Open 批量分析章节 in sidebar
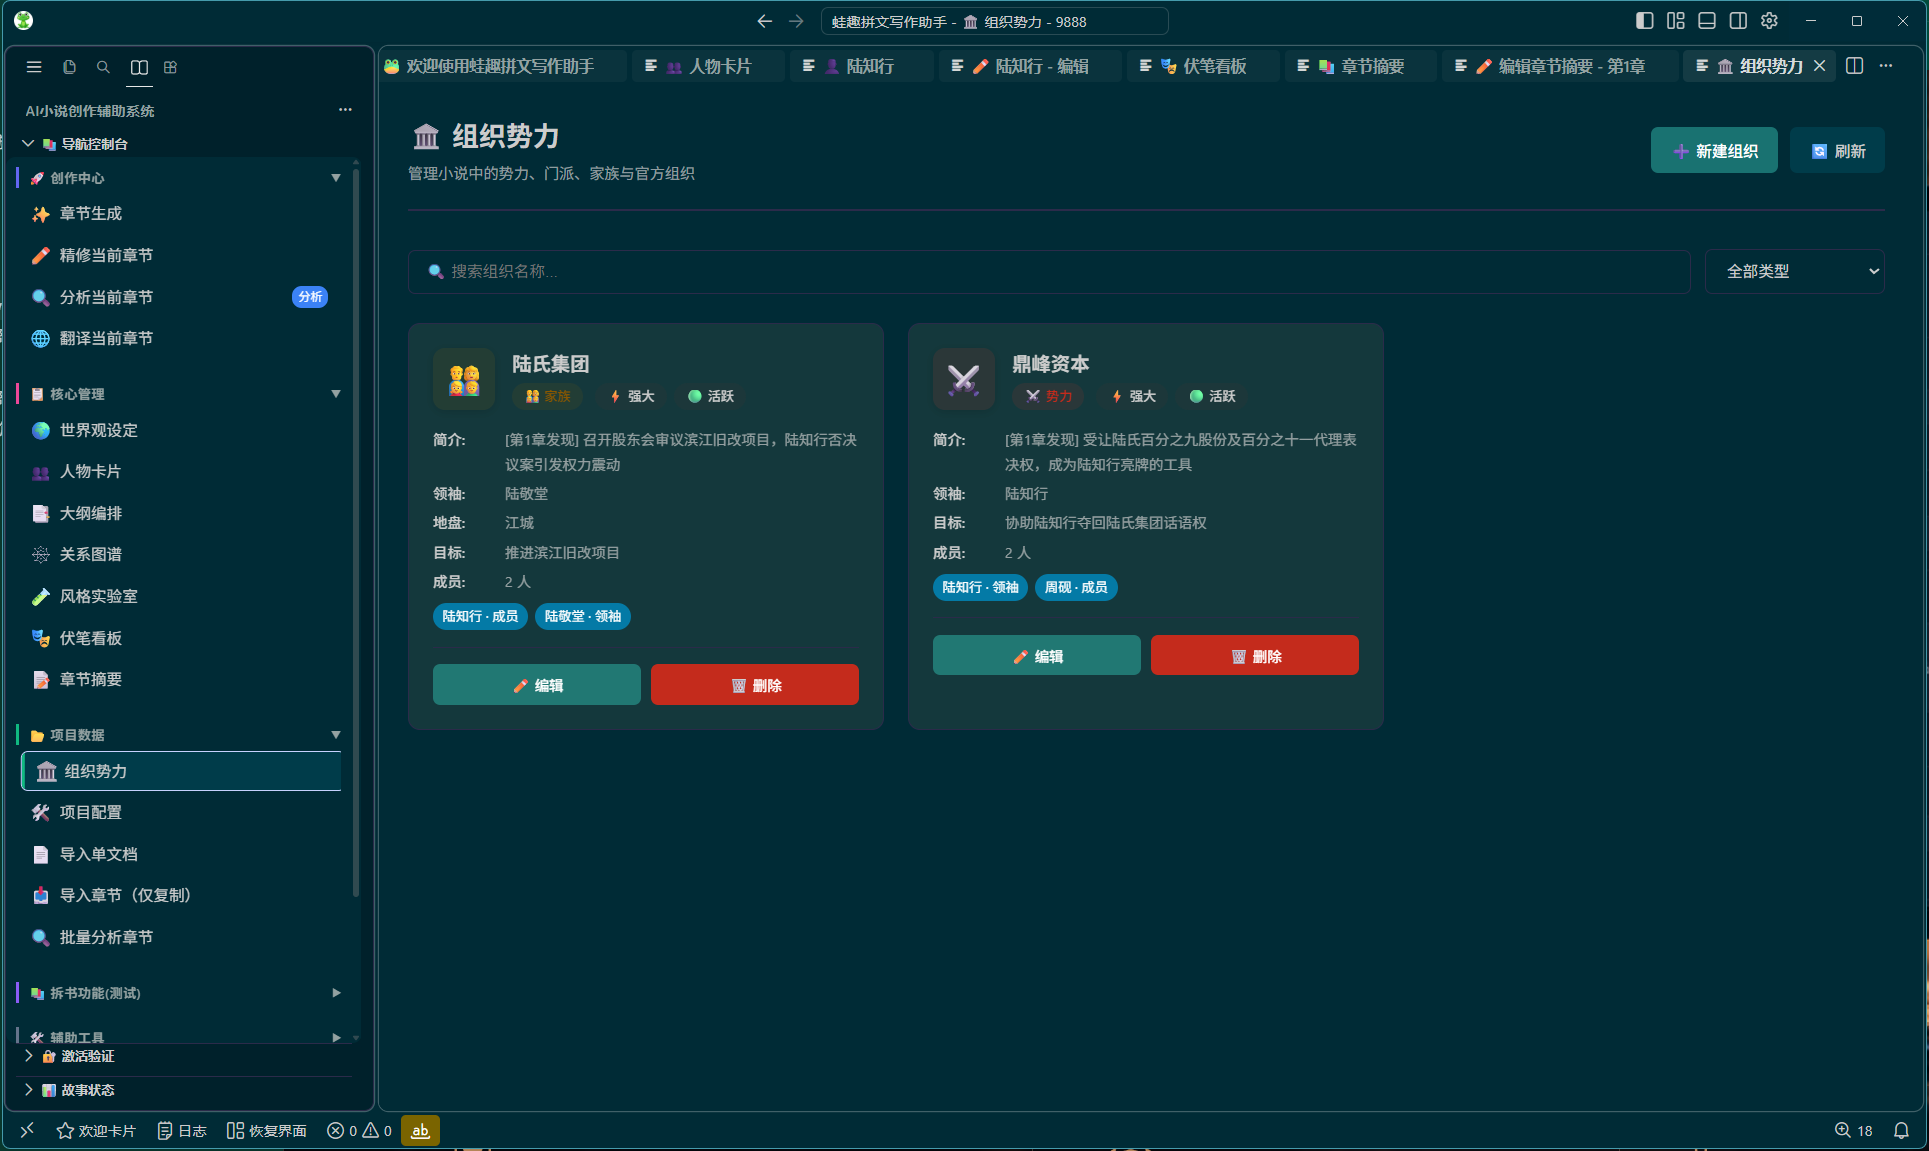Image resolution: width=1929 pixels, height=1151 pixels. click(x=181, y=938)
